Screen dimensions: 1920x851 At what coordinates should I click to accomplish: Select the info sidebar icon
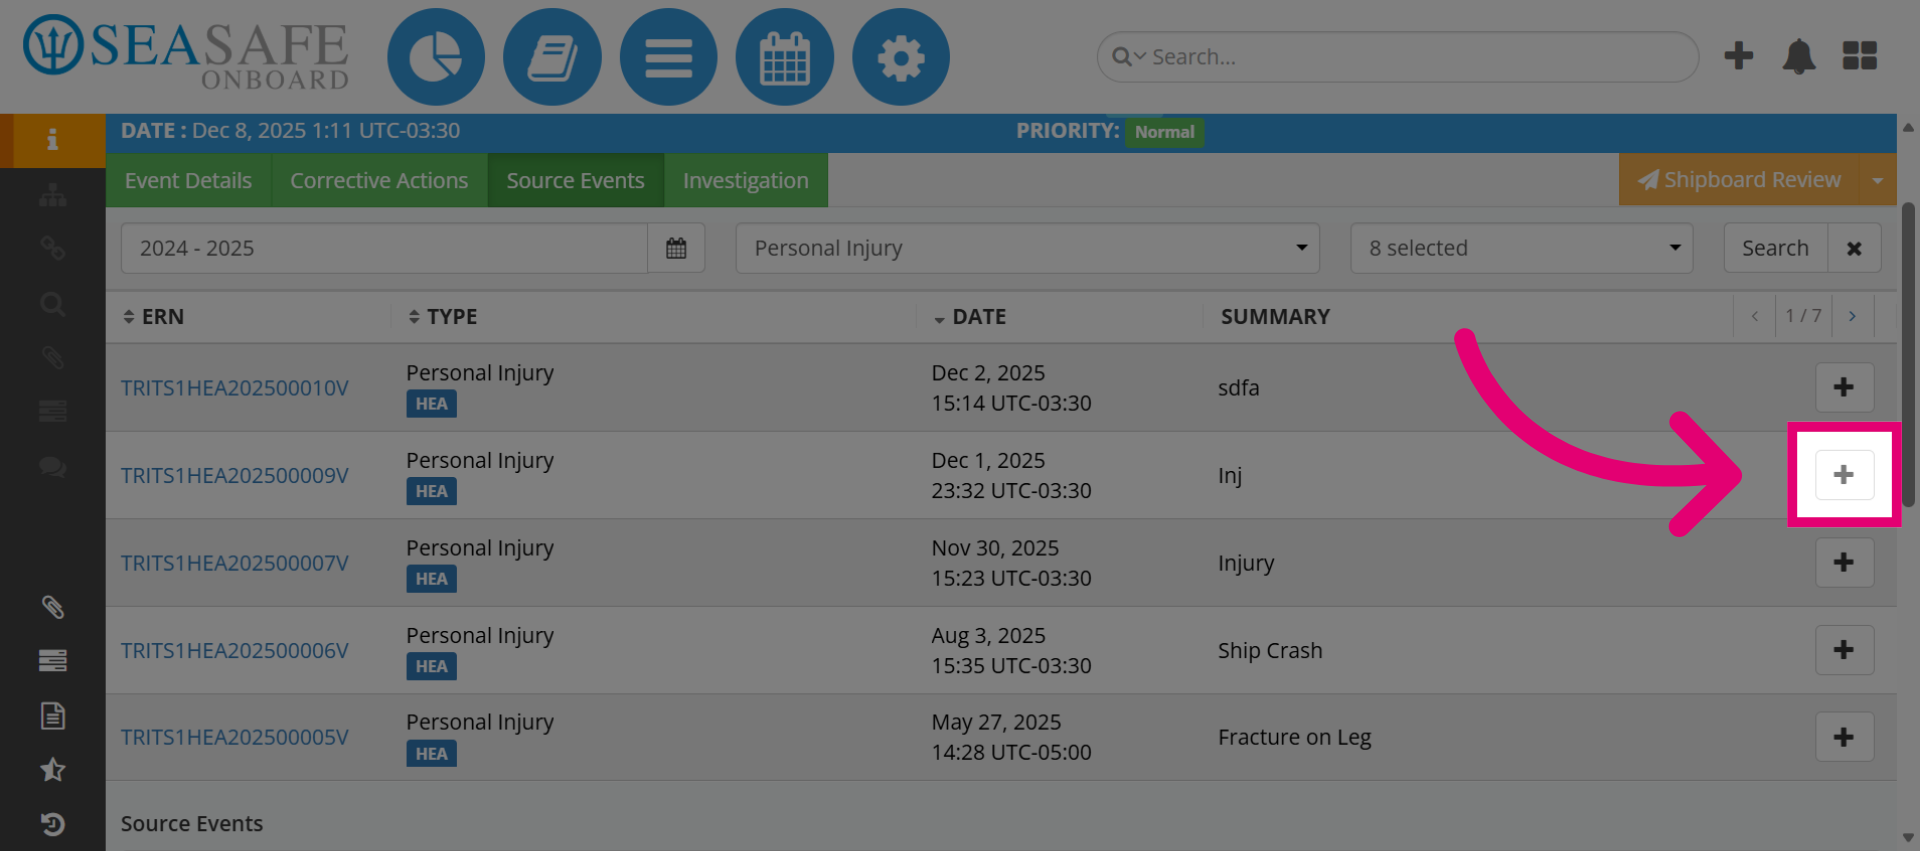(52, 140)
